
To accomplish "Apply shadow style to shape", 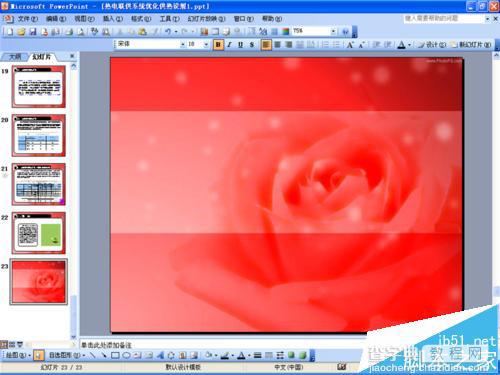I will 291,355.
